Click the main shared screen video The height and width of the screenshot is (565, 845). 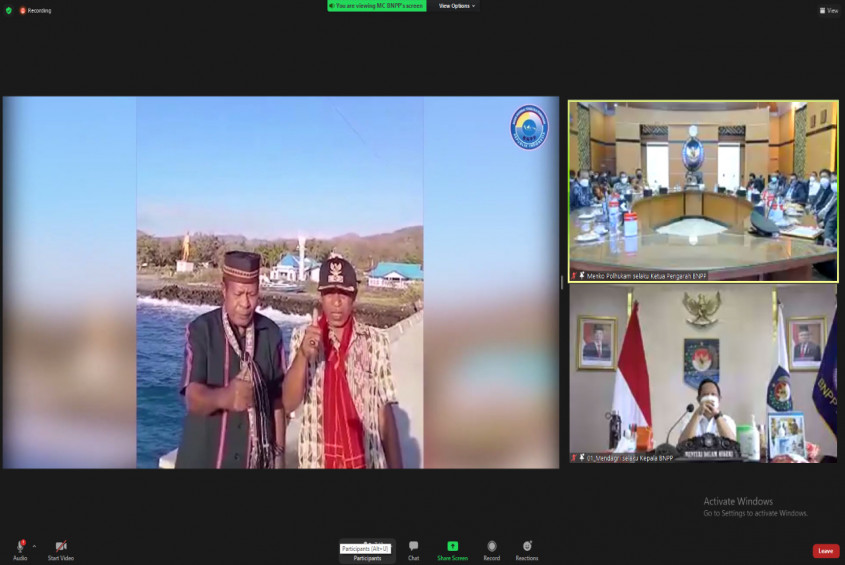pyautogui.click(x=280, y=282)
